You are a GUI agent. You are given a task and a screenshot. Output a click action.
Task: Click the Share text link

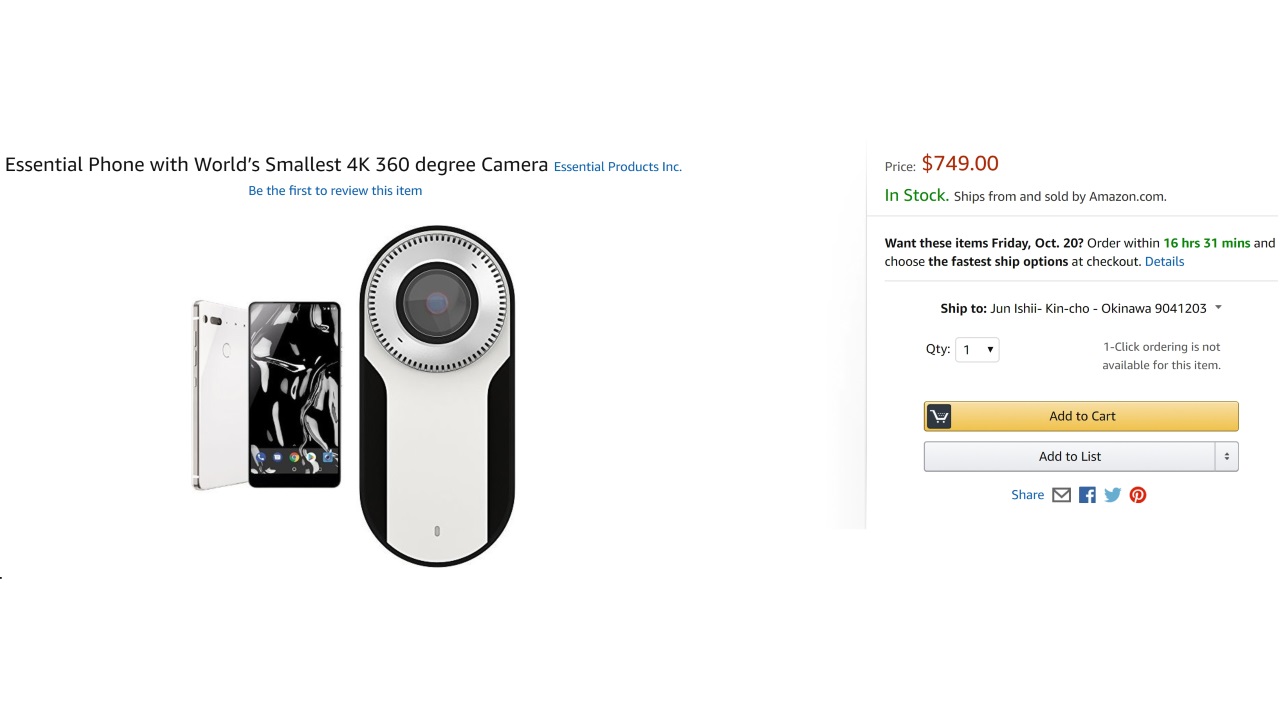tap(1027, 495)
